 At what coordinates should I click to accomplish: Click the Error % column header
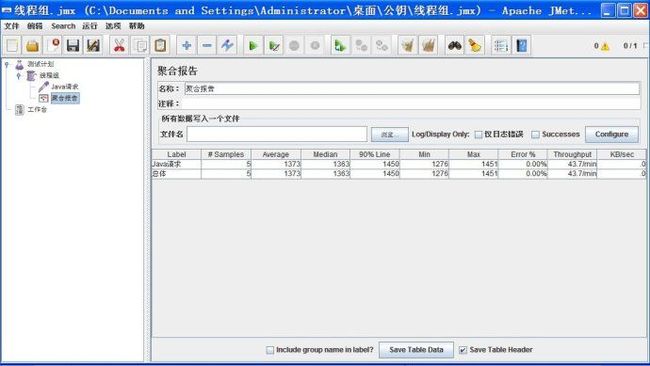point(523,154)
